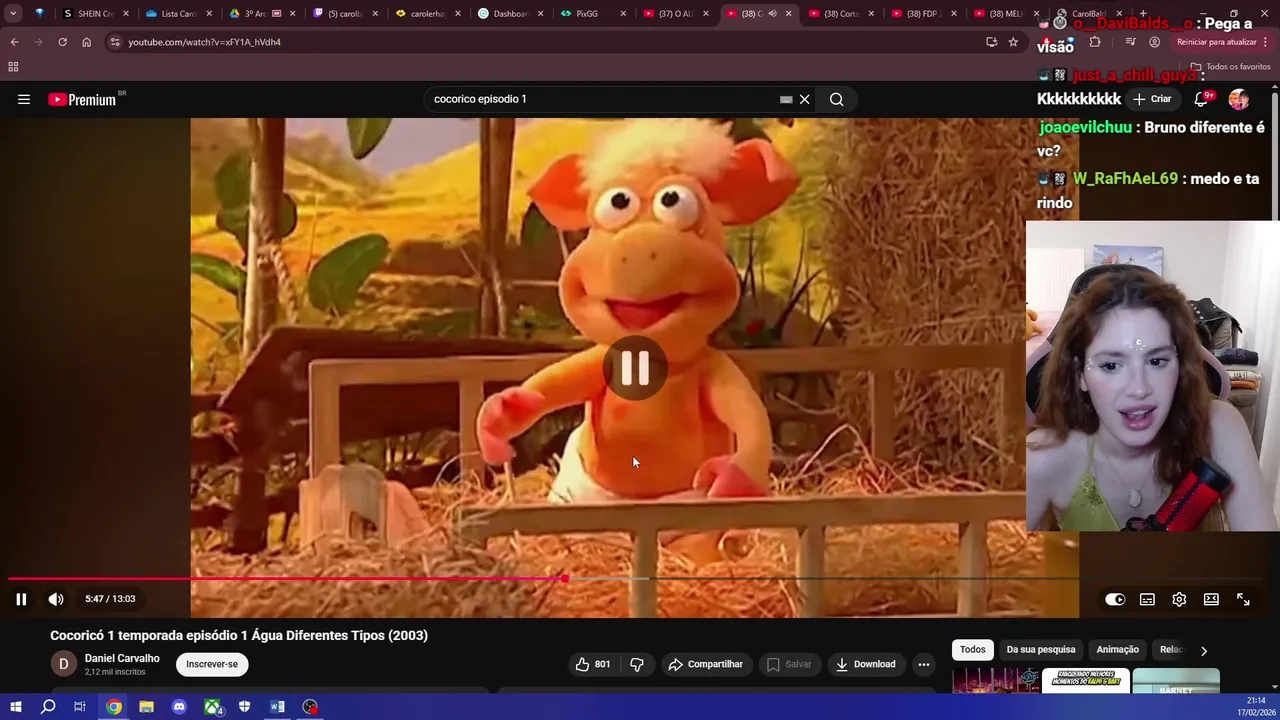Open the account avatar menu
The height and width of the screenshot is (720, 1280).
(x=1239, y=99)
